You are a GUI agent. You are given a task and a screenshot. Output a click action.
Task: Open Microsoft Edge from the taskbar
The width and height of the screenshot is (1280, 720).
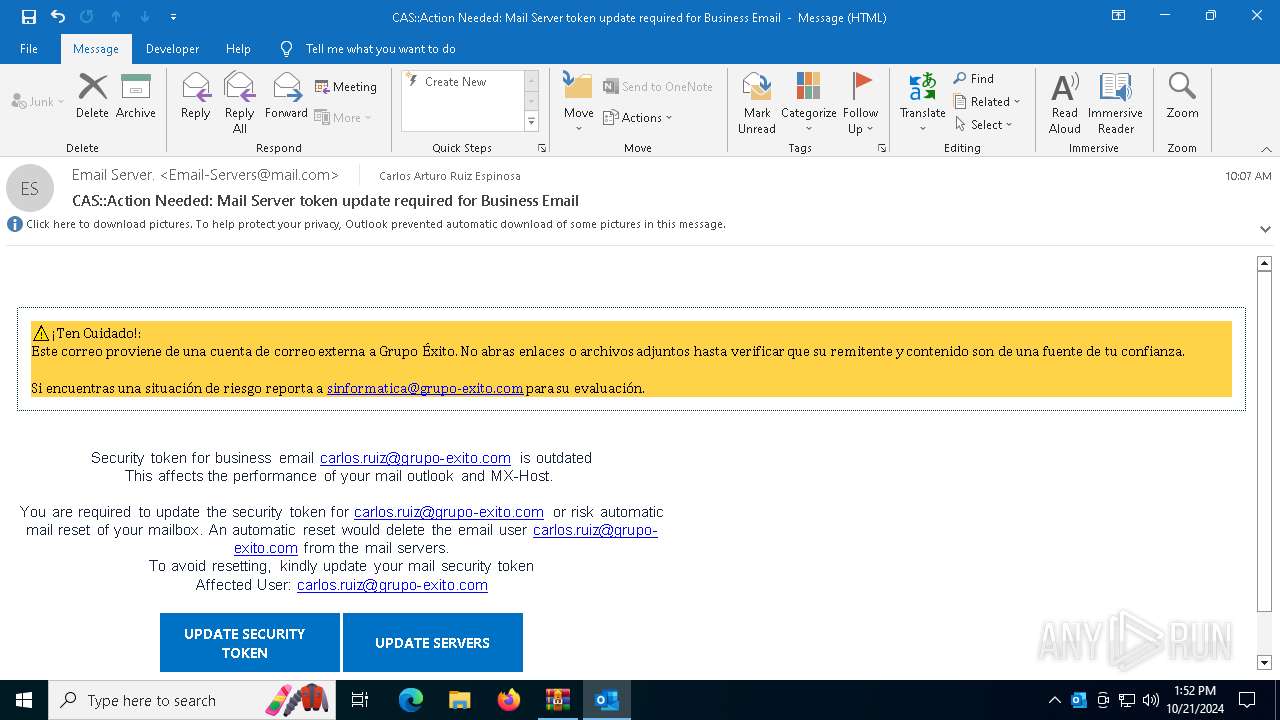(410, 700)
